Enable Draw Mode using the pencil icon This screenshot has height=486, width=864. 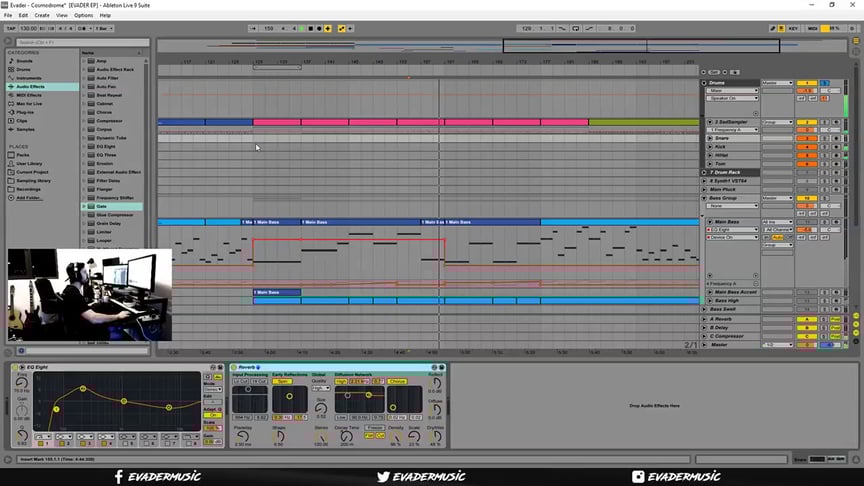point(773,28)
